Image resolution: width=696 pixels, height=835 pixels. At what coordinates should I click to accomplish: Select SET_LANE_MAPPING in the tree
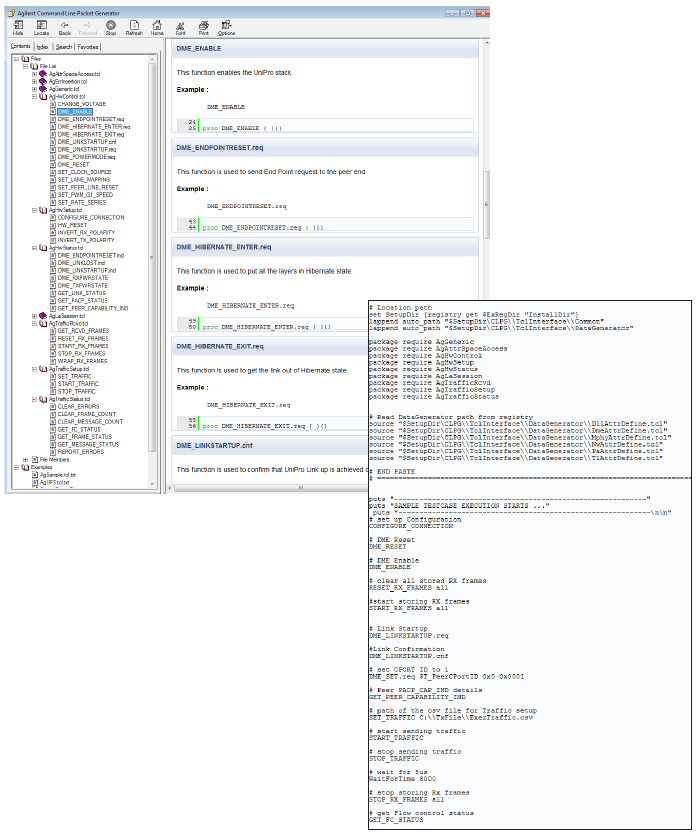(x=84, y=180)
